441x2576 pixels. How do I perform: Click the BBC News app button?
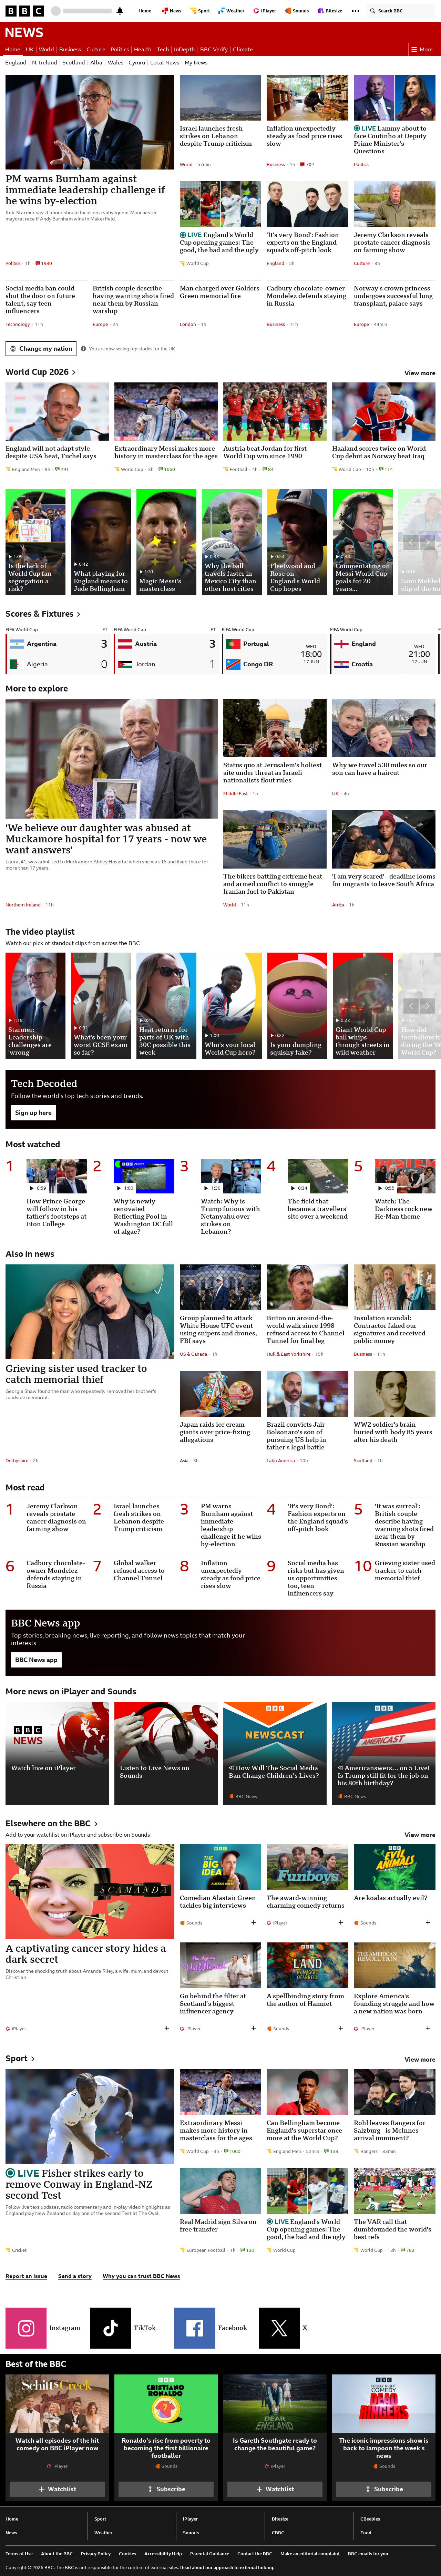tap(36, 1660)
